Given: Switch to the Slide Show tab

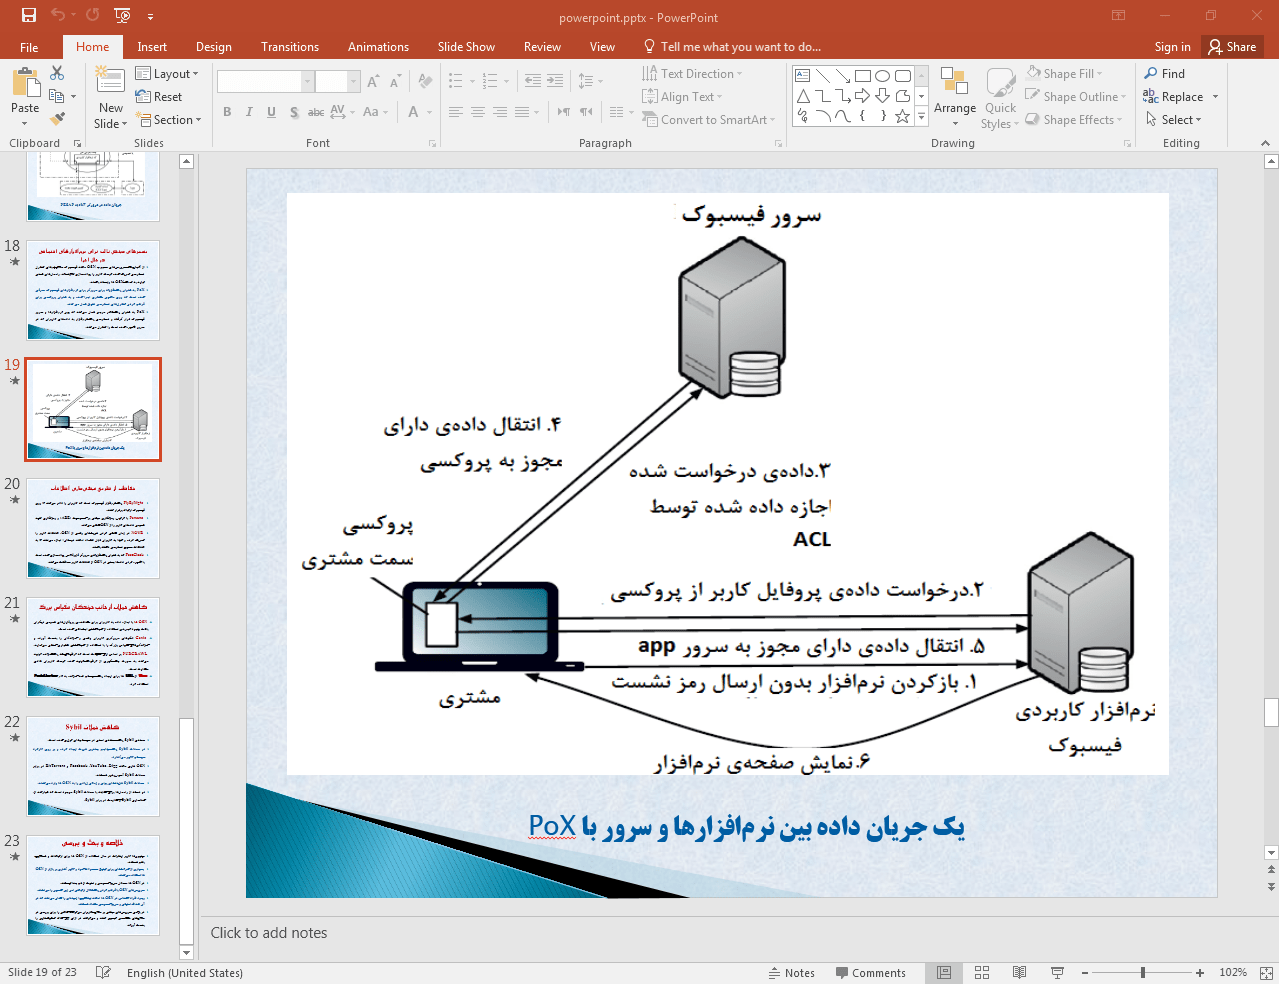Looking at the screenshot, I should coord(466,47).
